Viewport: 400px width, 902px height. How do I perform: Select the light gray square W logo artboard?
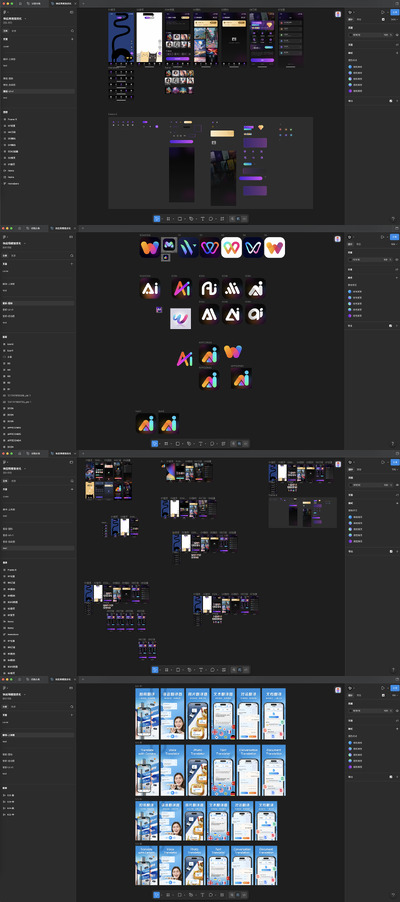tap(180, 318)
